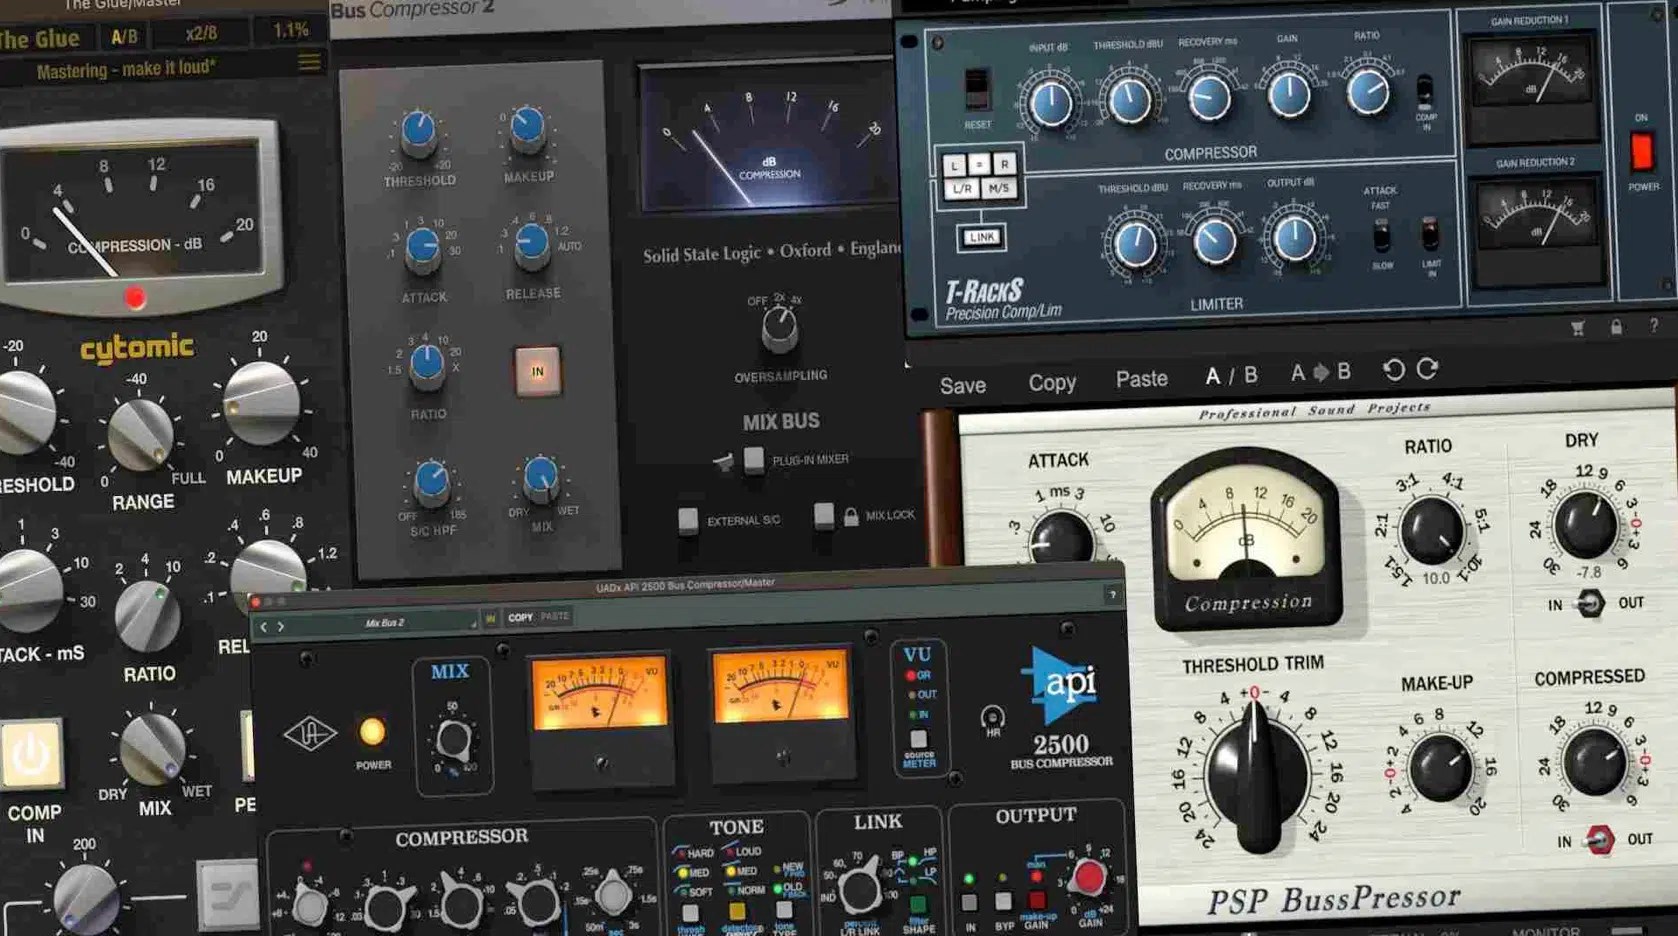
Task: Click the Mix Lock padlock in SSL
Action: point(850,516)
